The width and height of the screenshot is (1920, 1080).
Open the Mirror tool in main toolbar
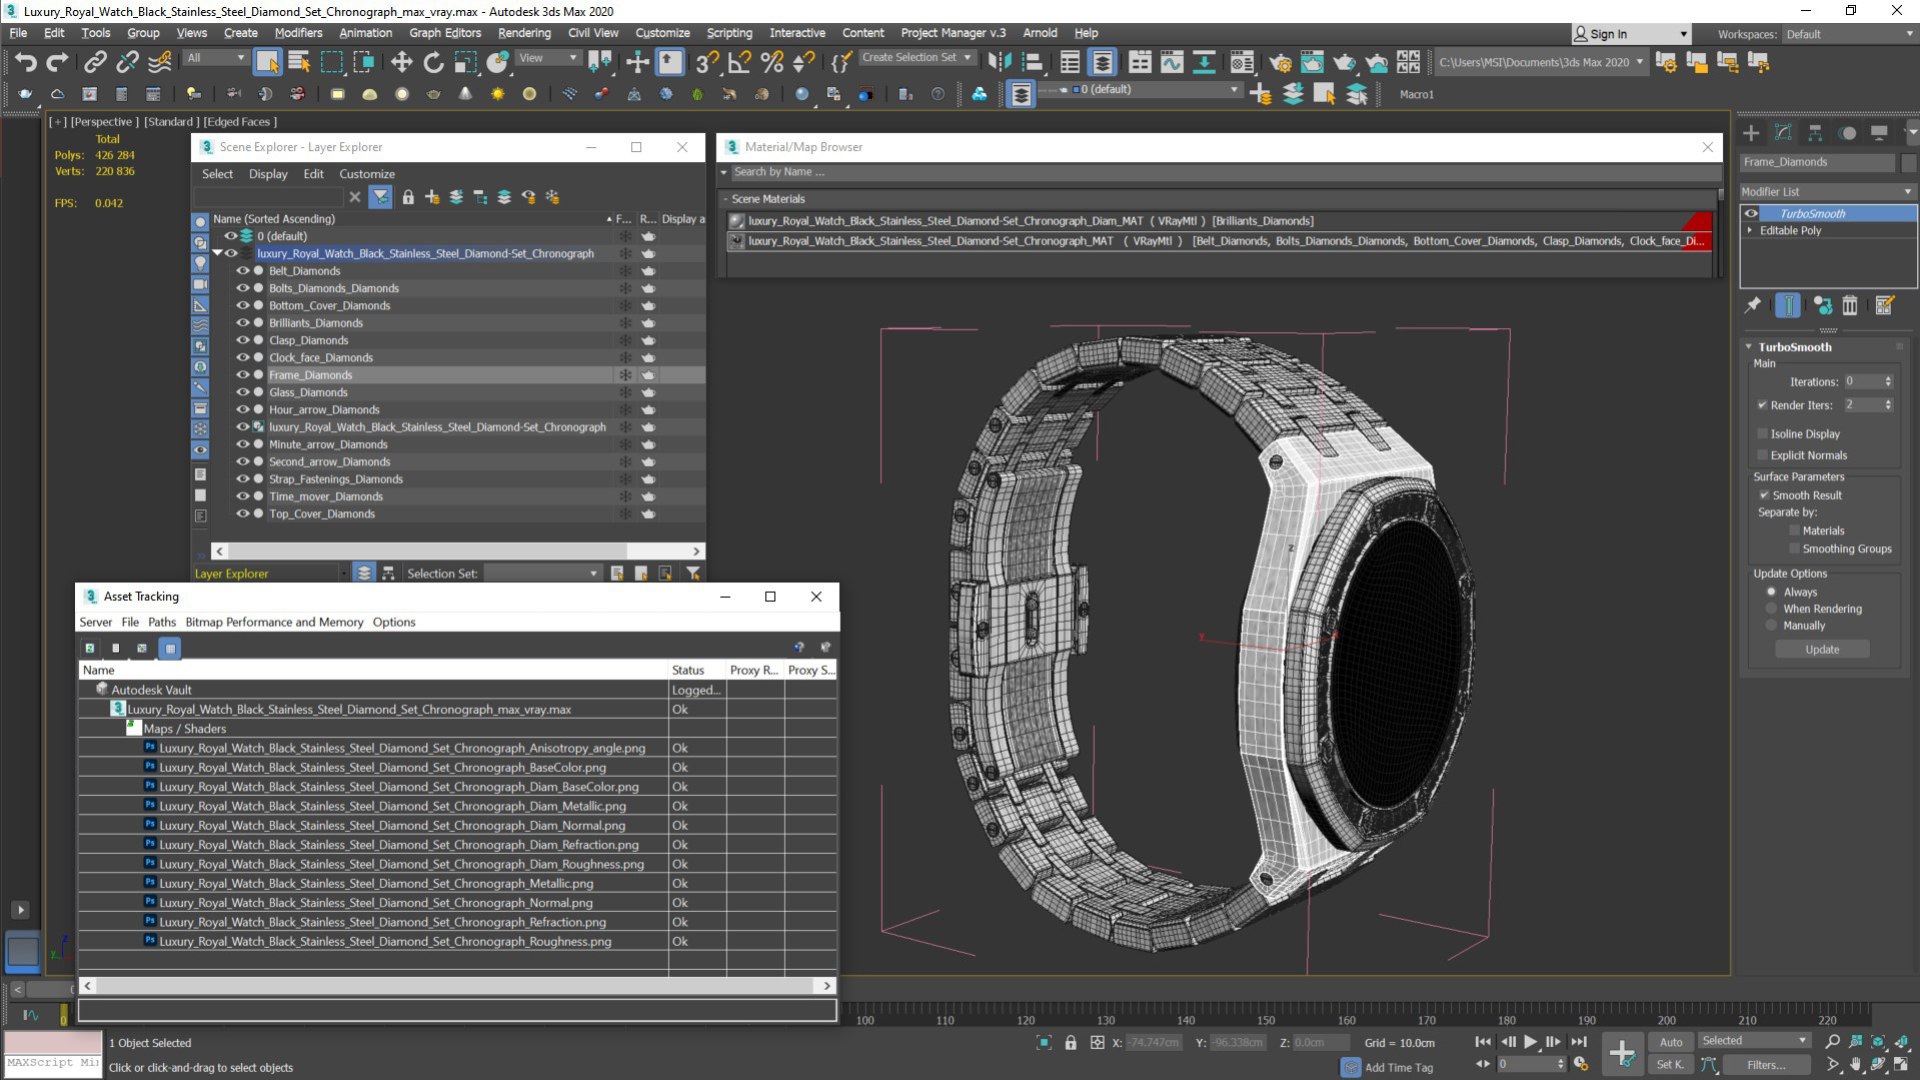pos(999,62)
